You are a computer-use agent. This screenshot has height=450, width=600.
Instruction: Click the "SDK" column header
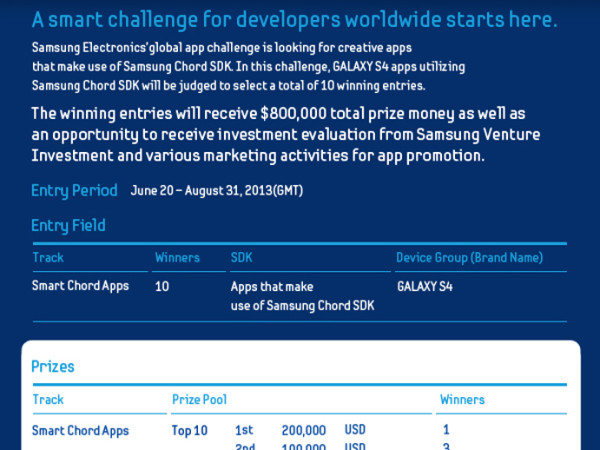[241, 258]
